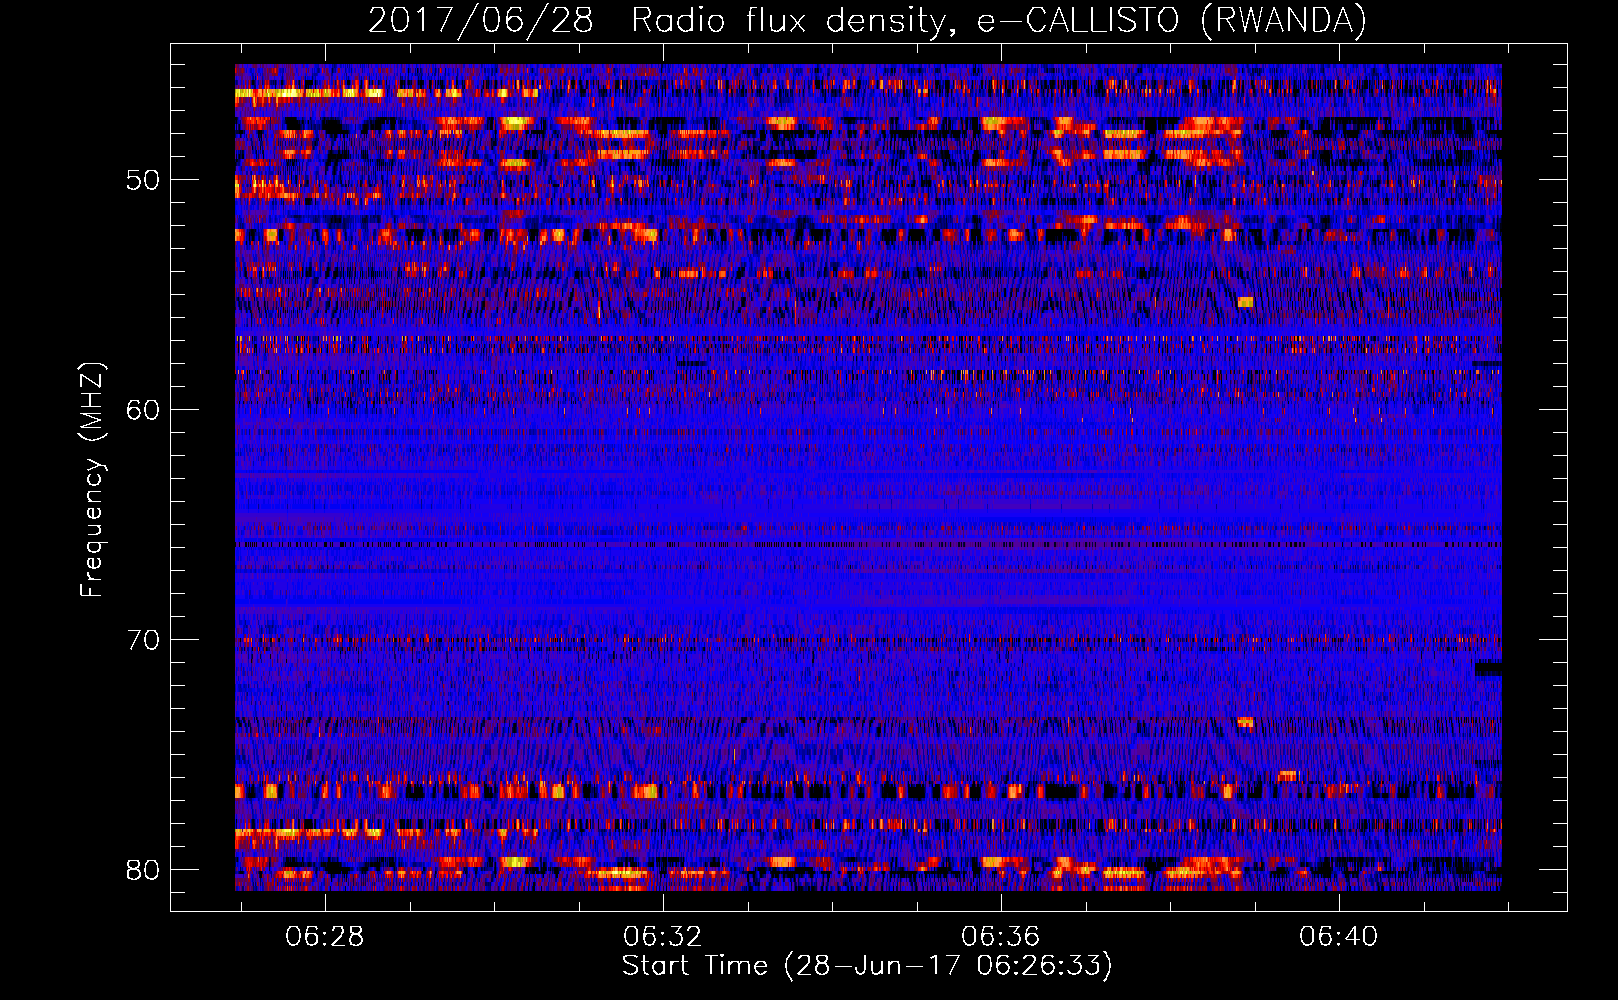1618x1000 pixels.
Task: Click the "06:40" time tick label
Action: (1339, 937)
